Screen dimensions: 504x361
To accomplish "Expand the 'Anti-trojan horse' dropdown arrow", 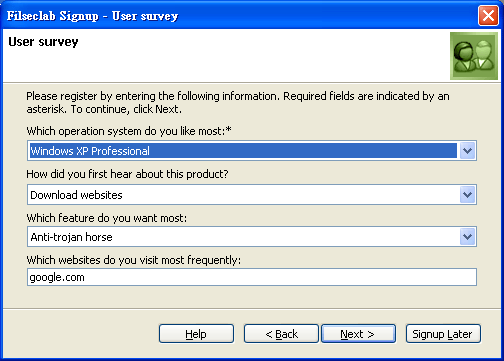I will [467, 237].
